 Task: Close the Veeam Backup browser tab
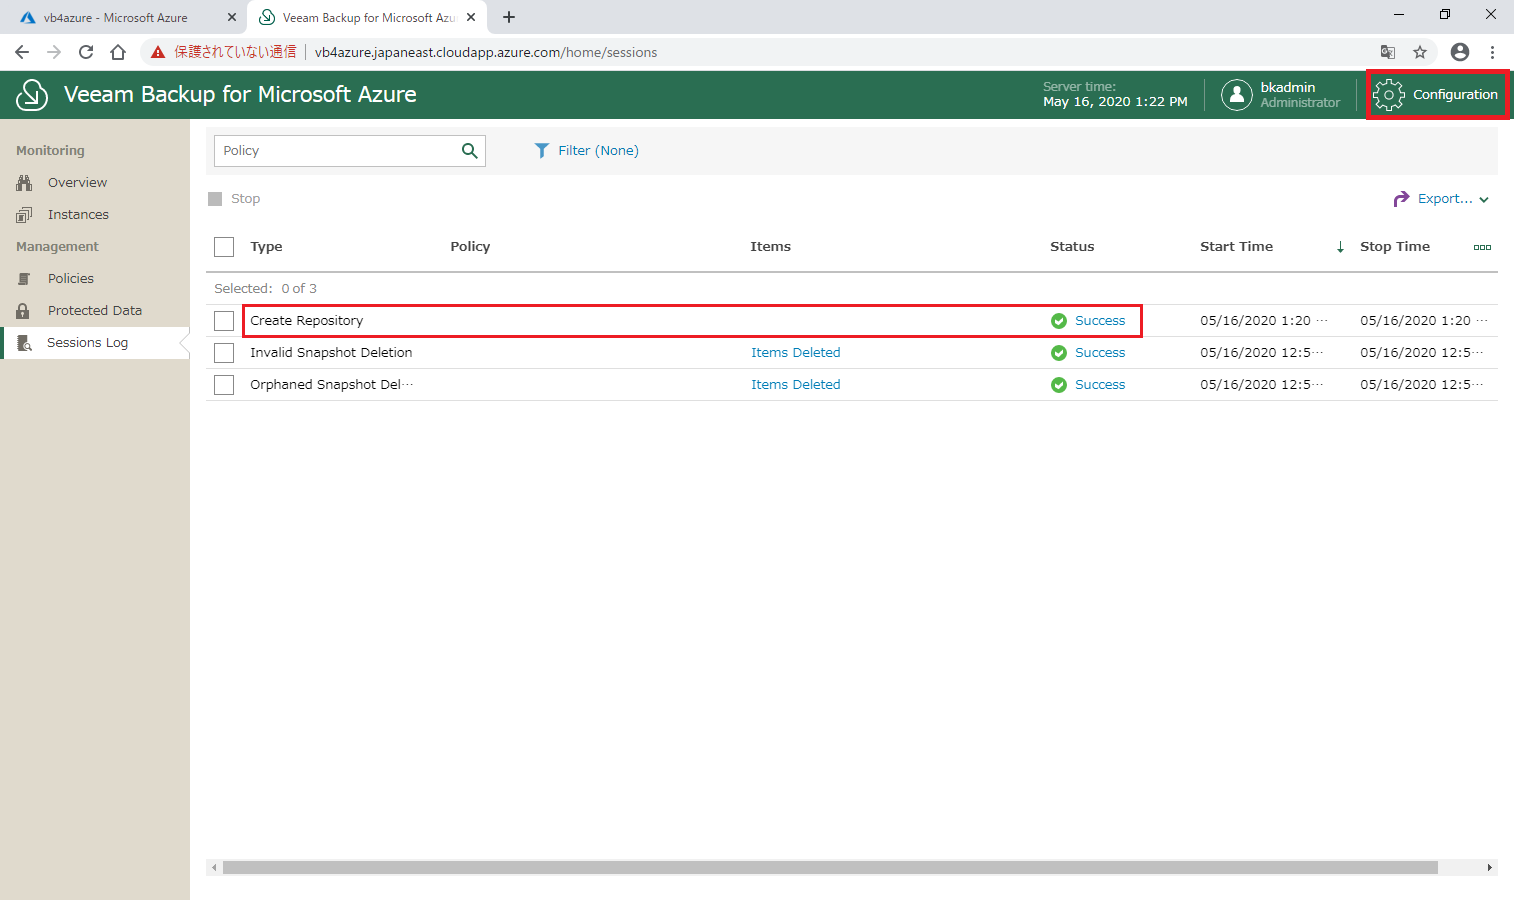[471, 18]
